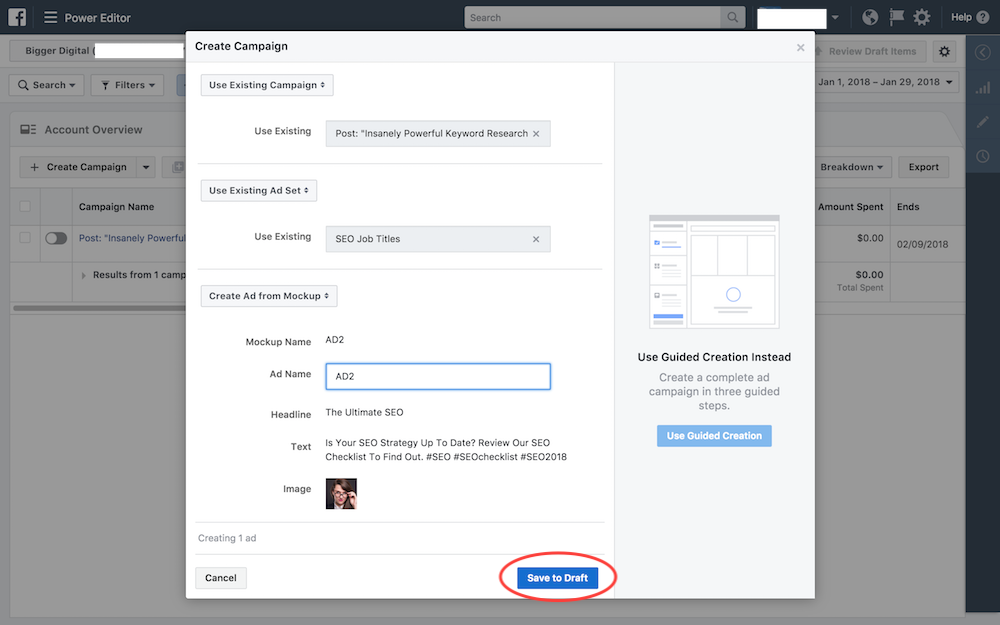Open the charts bar icon in right sidebar
1000x625 pixels.
(x=983, y=87)
